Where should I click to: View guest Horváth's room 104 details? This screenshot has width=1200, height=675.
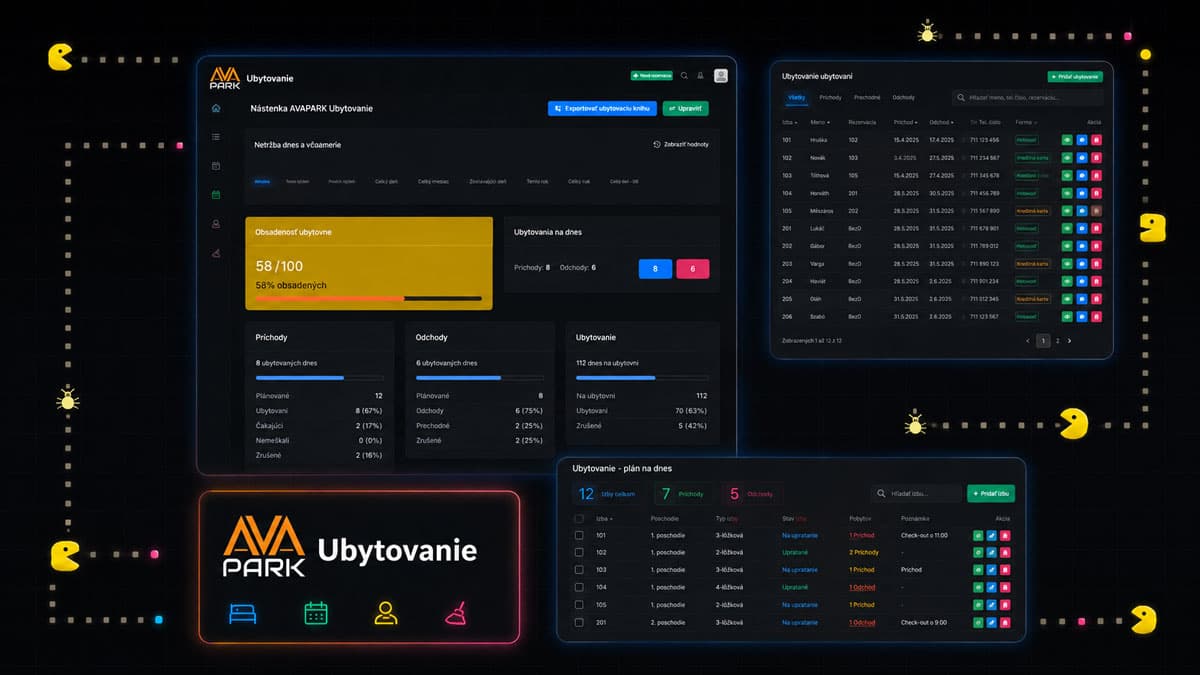(x=1067, y=193)
